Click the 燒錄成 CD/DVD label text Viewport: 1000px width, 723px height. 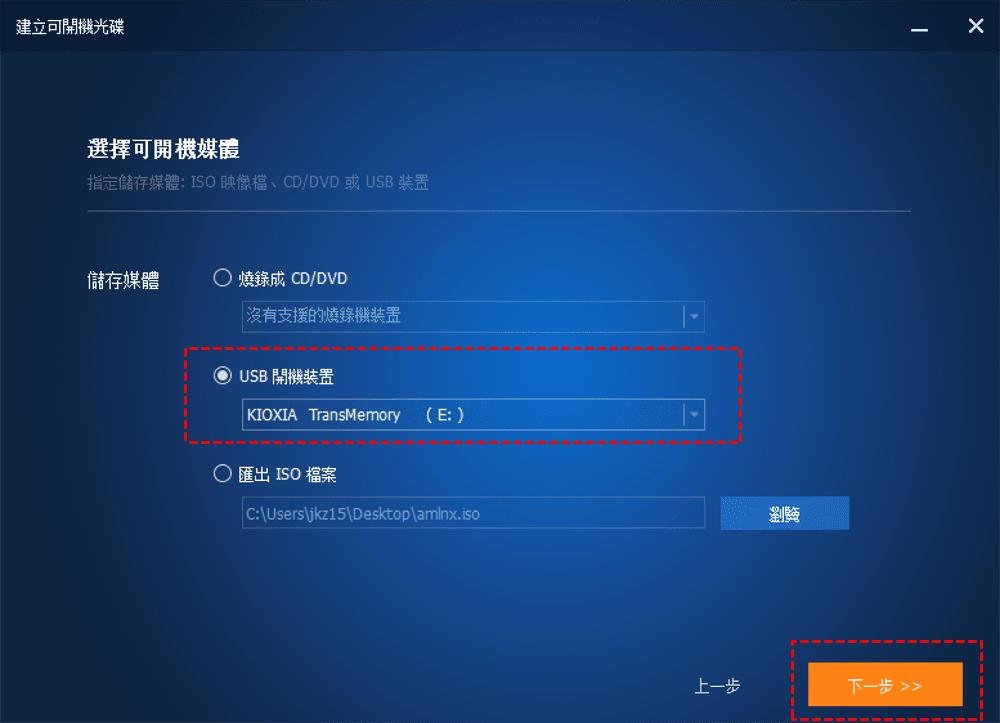[293, 279]
